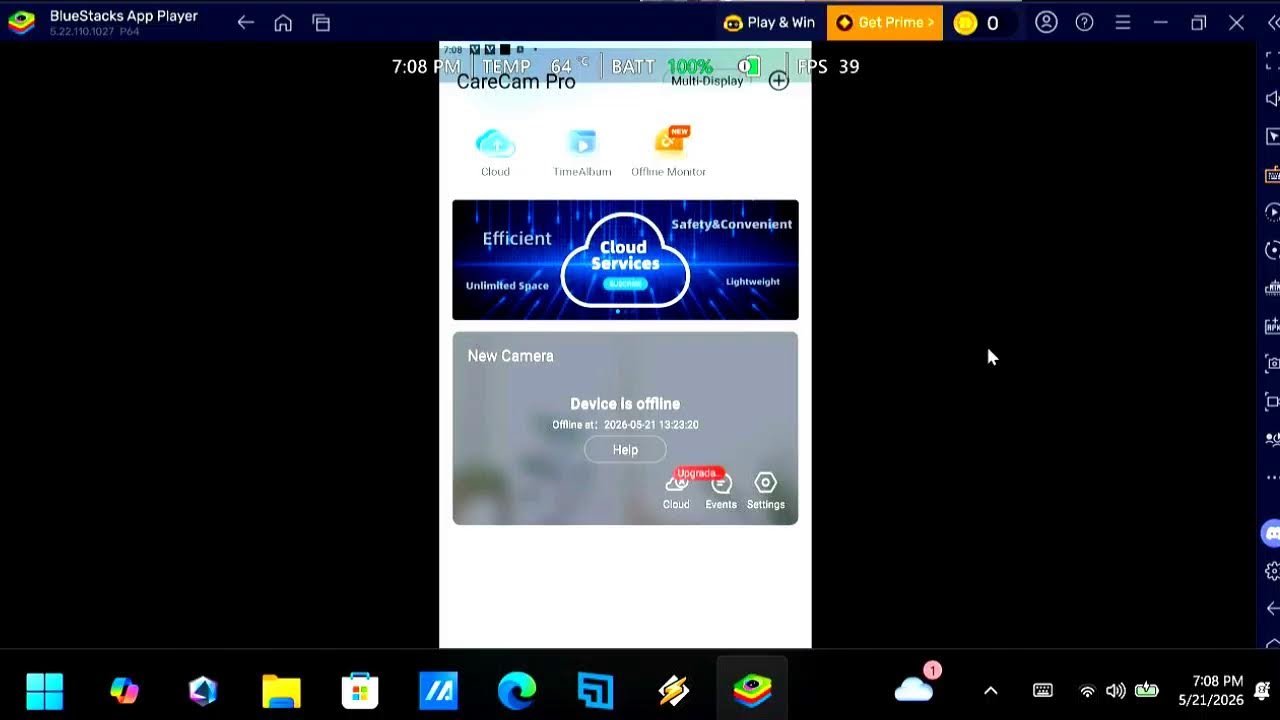
Task: Launch Microsoft Edge from the taskbar
Action: (x=517, y=691)
